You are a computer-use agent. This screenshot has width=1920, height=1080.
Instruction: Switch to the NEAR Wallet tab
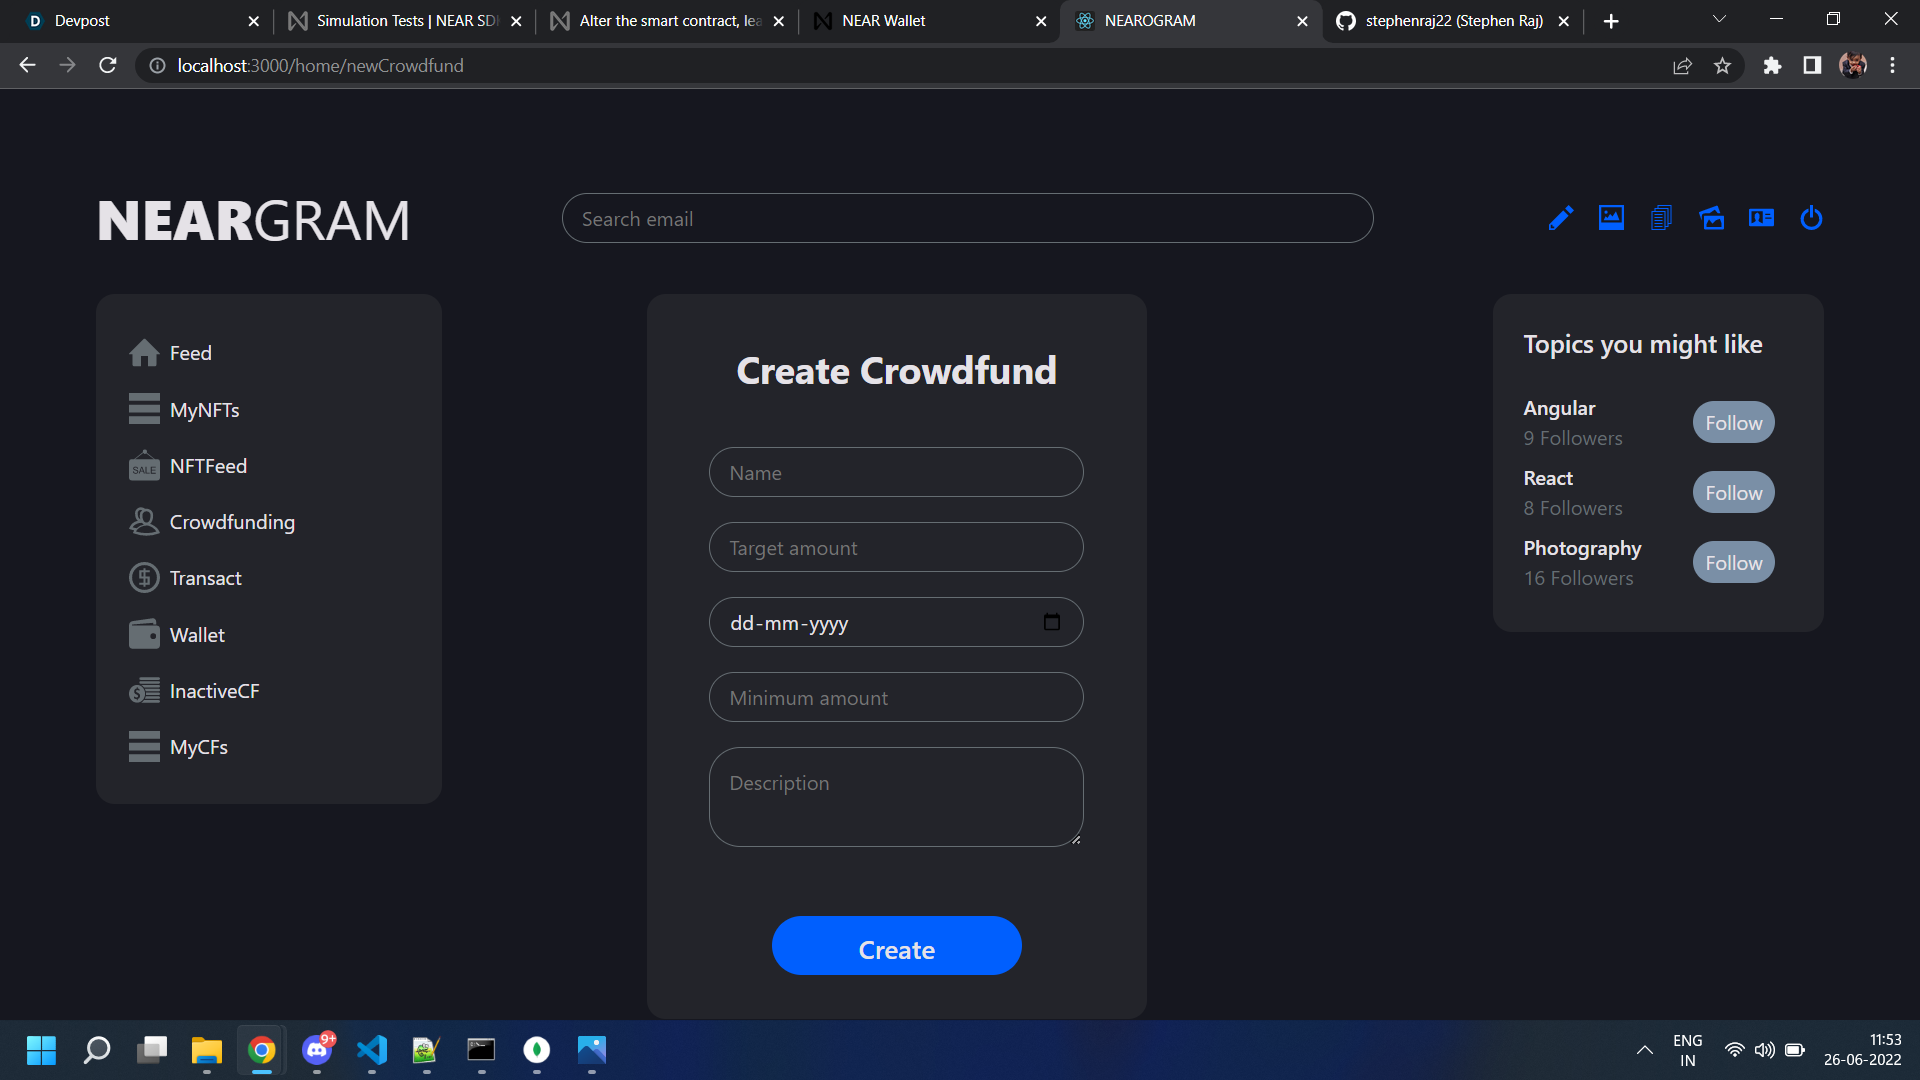point(883,21)
